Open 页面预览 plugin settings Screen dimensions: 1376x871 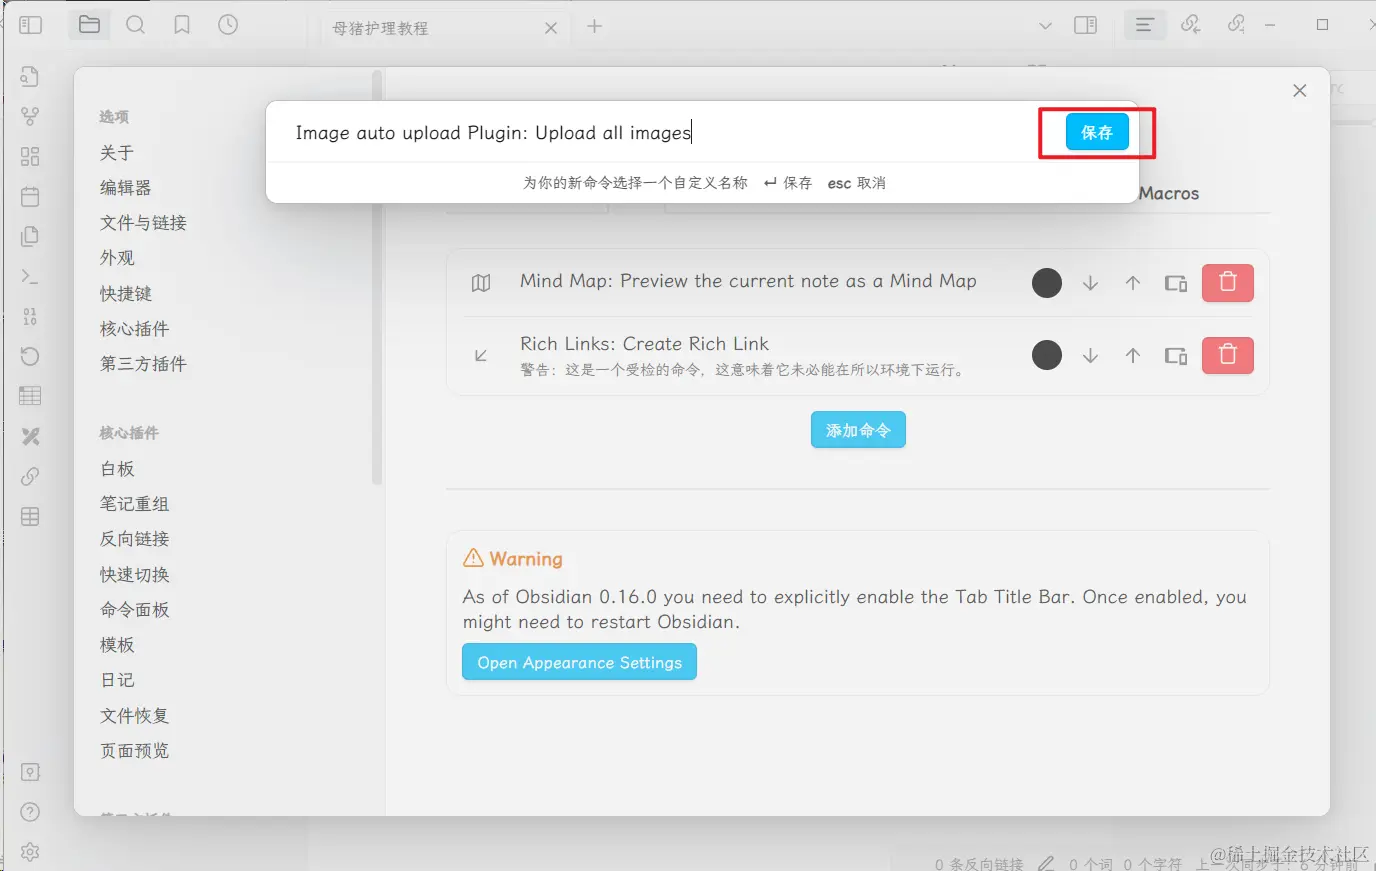click(x=135, y=751)
